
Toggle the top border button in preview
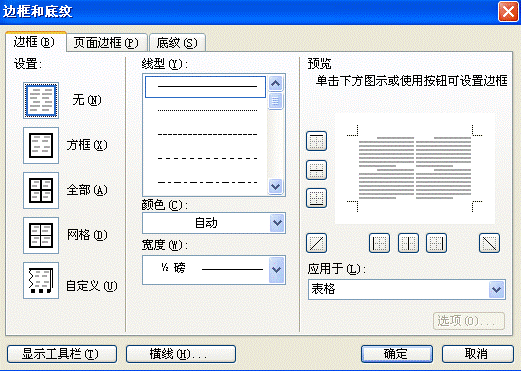click(x=316, y=141)
